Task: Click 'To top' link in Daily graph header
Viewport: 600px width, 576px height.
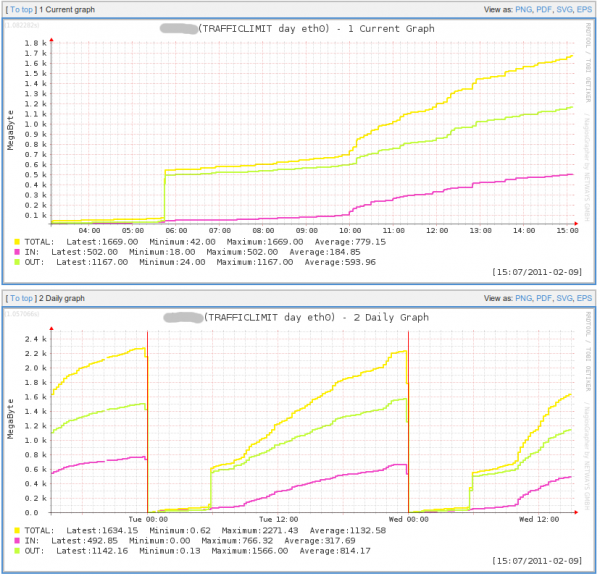Action: (22, 298)
